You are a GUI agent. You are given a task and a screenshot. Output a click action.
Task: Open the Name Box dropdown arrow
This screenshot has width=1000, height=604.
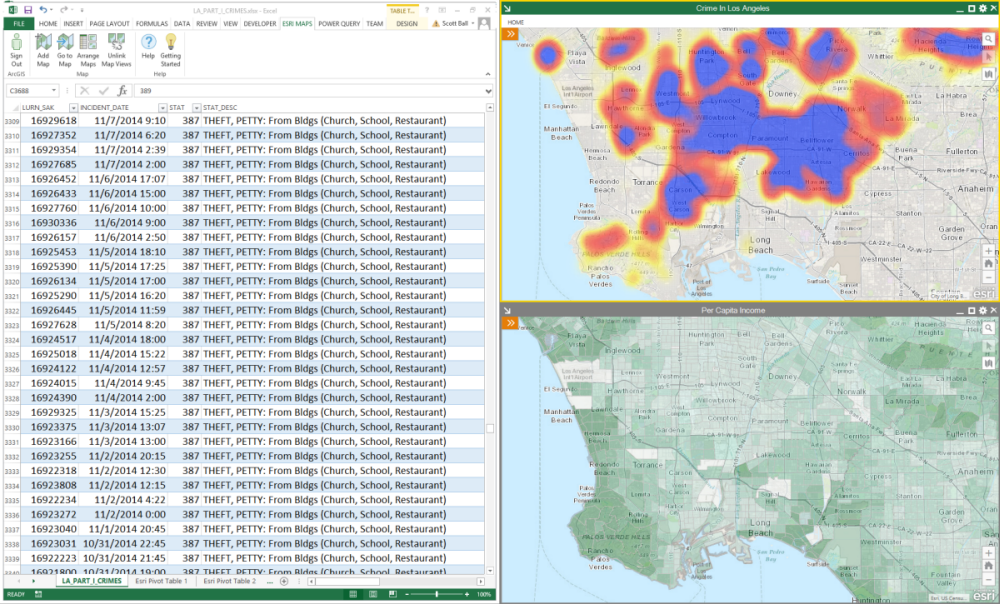[x=54, y=91]
